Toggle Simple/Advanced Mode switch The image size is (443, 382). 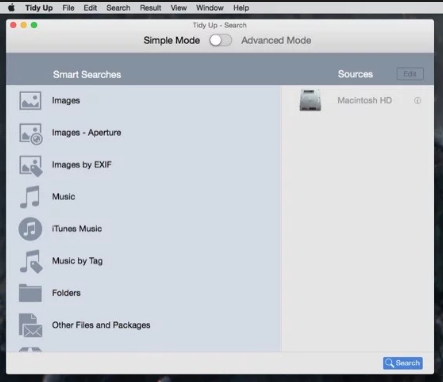220,40
